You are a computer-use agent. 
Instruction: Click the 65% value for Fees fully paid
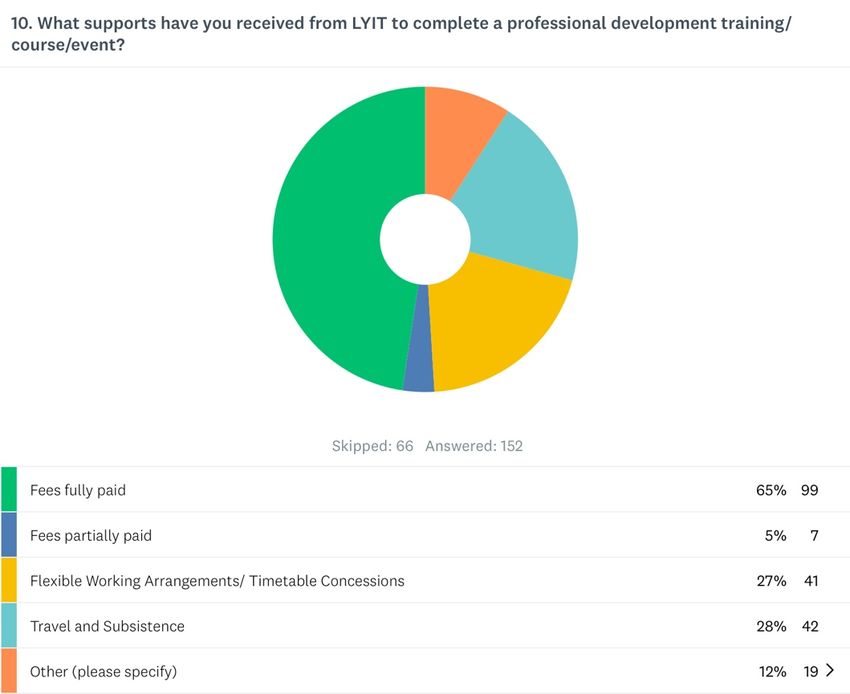(x=771, y=490)
